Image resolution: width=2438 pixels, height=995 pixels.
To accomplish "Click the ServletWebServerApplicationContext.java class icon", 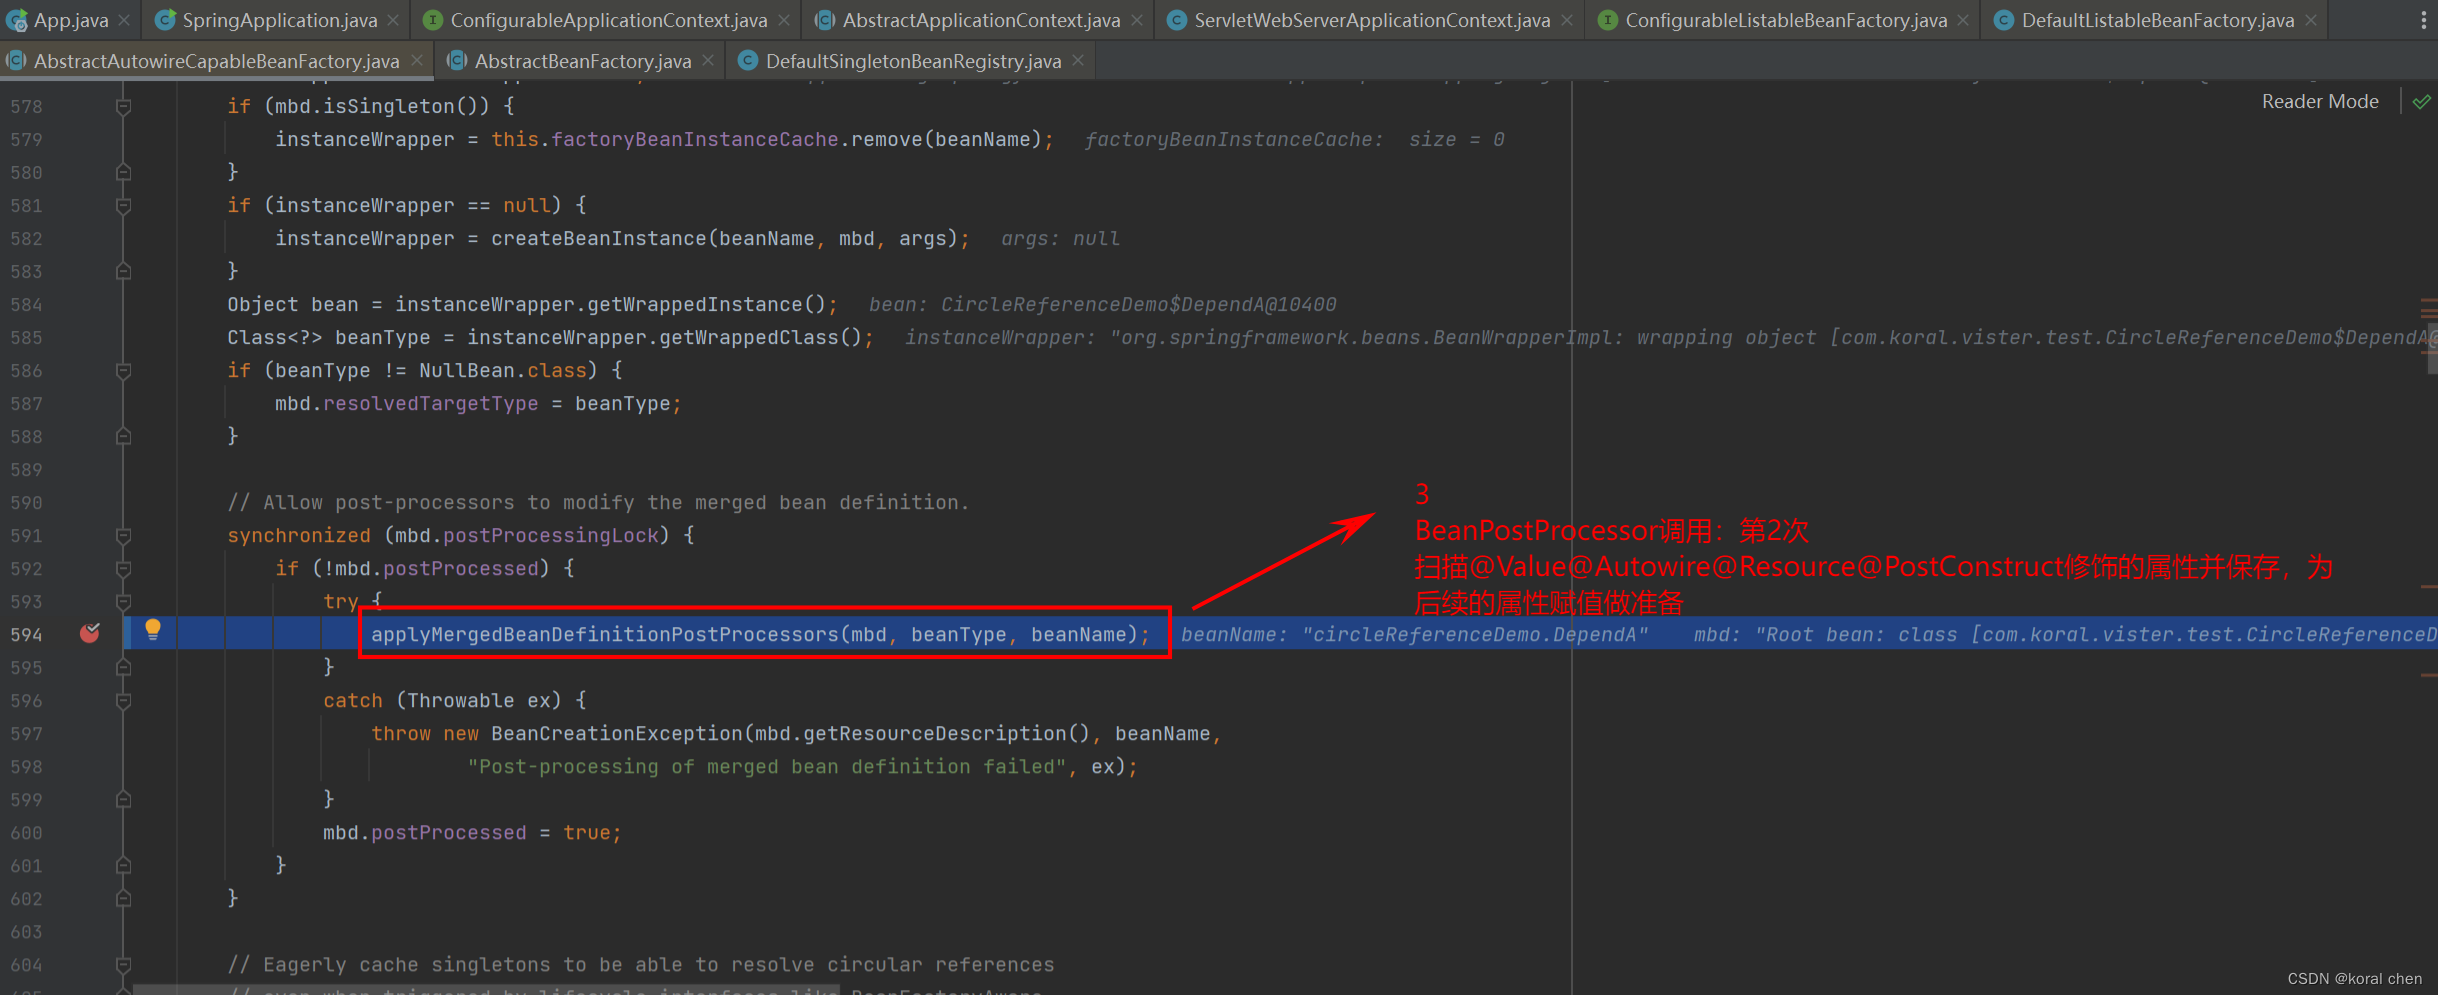I will click(1177, 20).
